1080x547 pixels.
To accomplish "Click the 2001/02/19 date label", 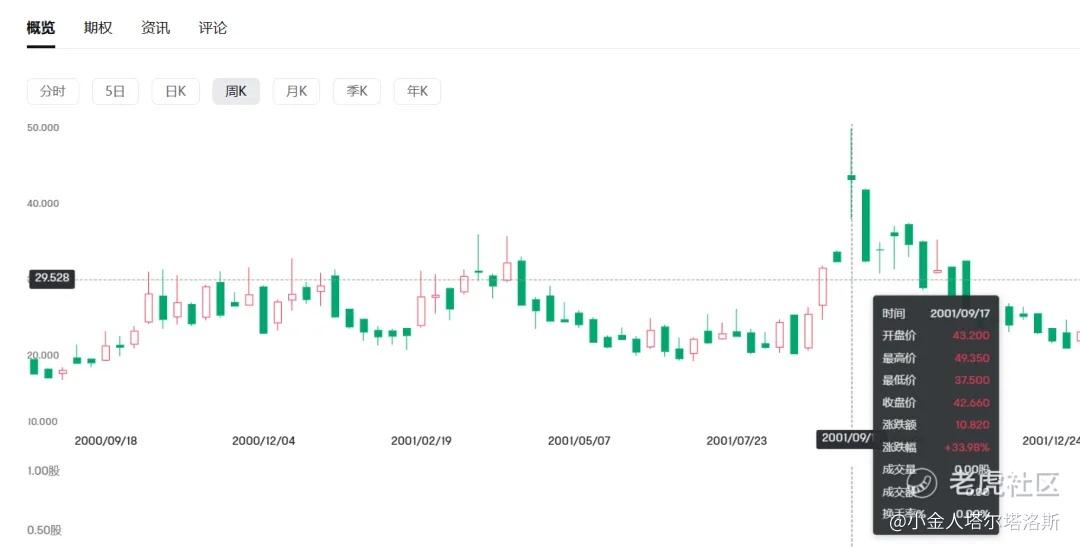I will 422,441.
